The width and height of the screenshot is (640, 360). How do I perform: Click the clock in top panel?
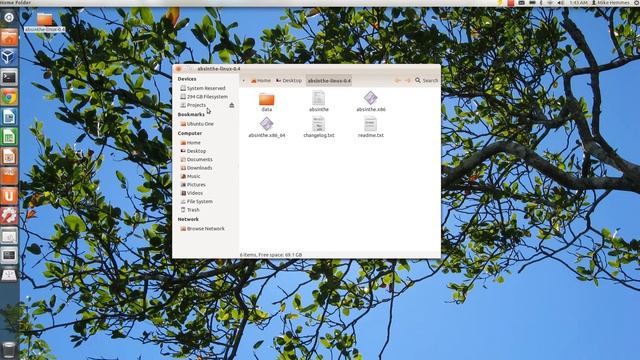click(578, 3)
